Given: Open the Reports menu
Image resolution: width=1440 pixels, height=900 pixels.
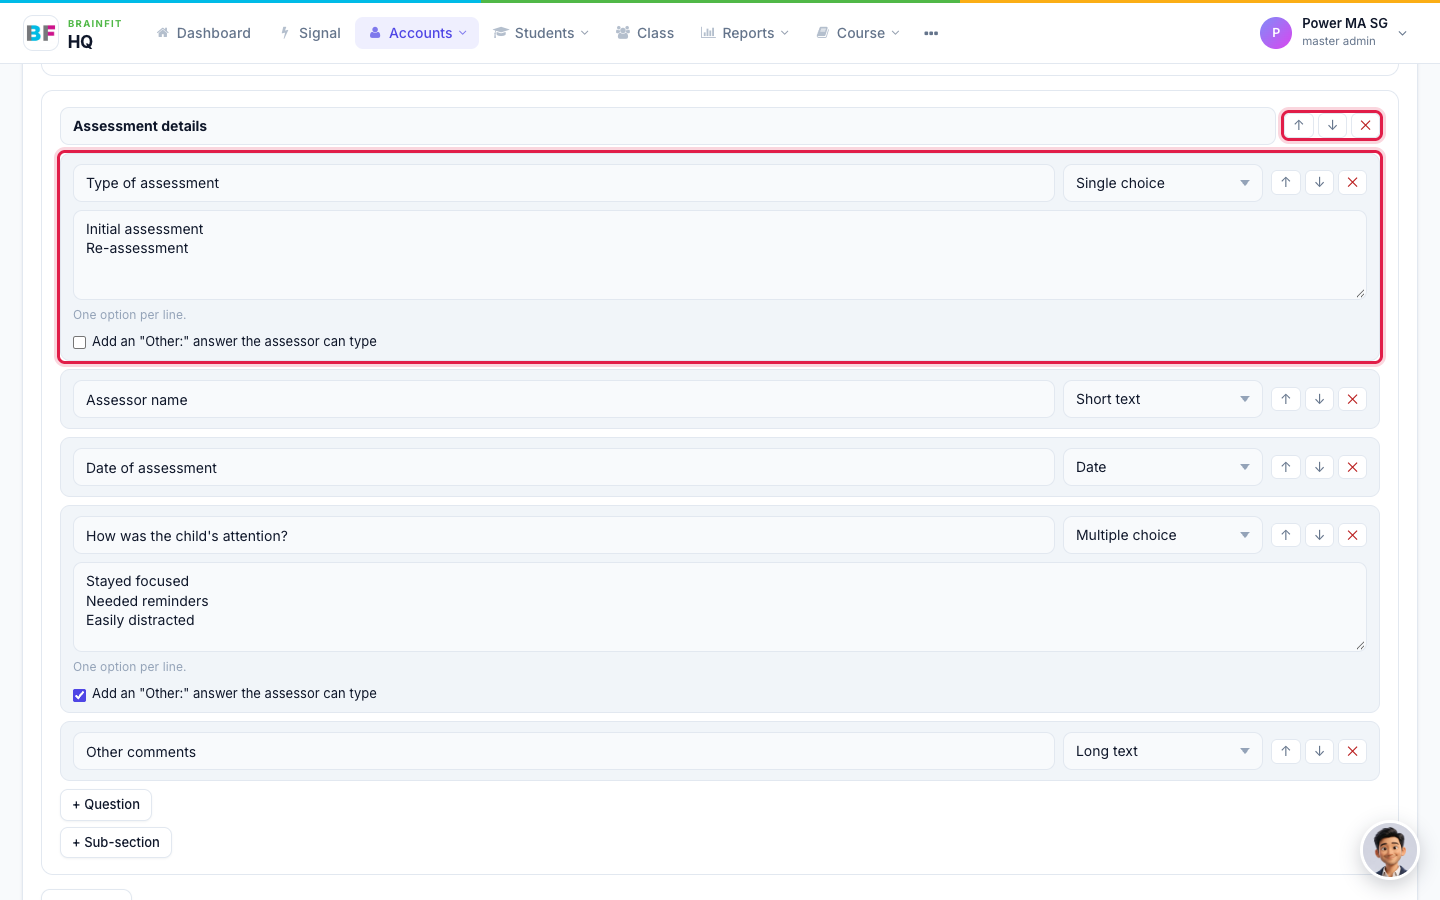Looking at the screenshot, I should click(x=745, y=33).
